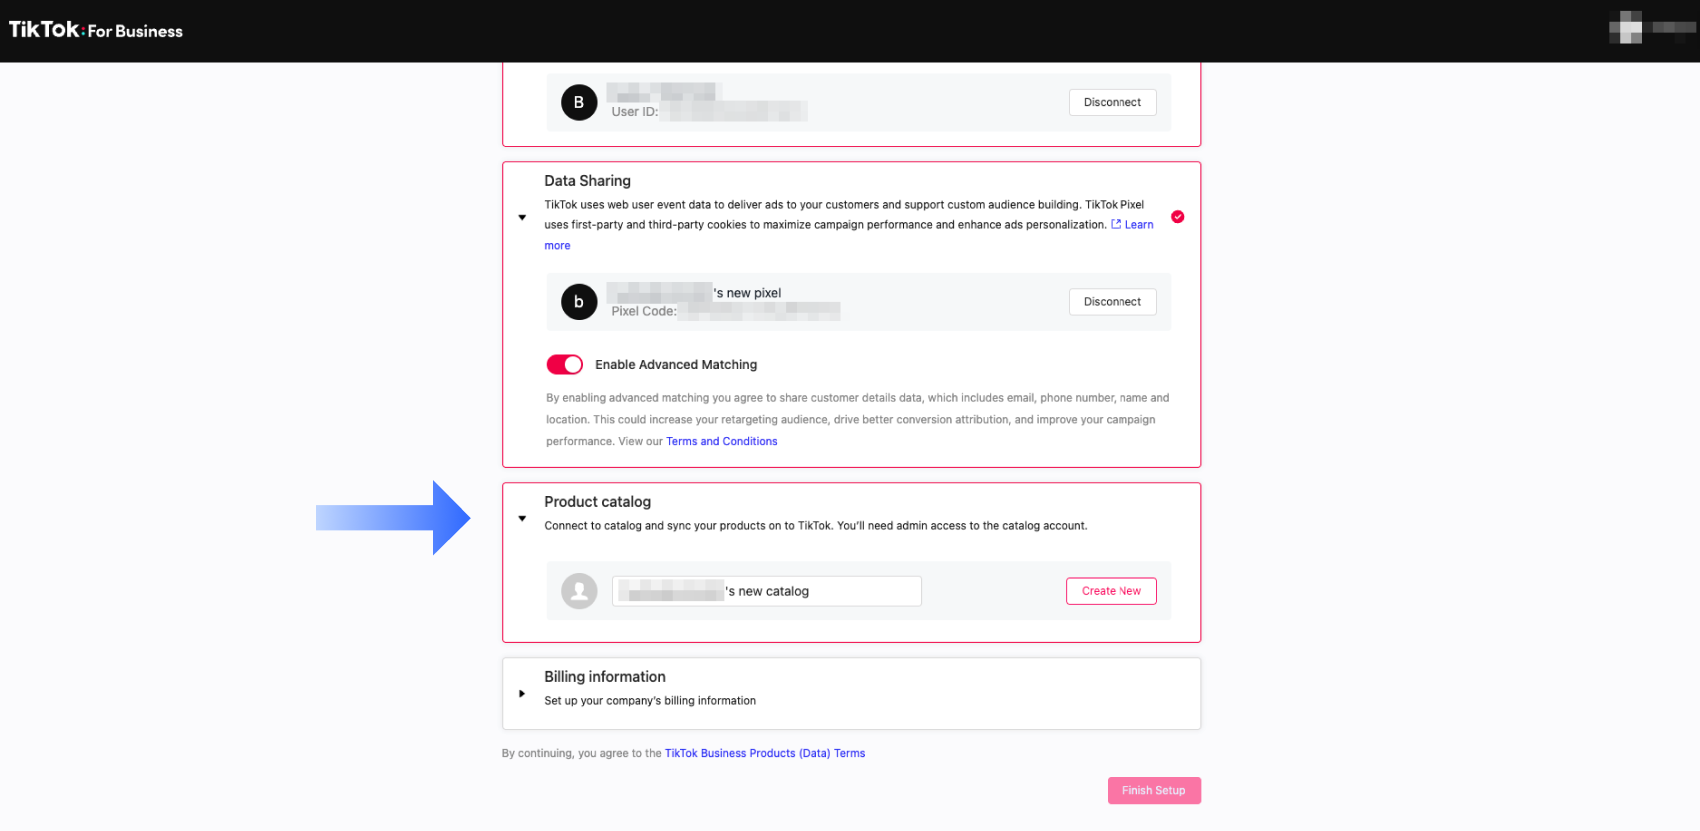The height and width of the screenshot is (831, 1700).
Task: Click the new catalog name field
Action: (766, 591)
